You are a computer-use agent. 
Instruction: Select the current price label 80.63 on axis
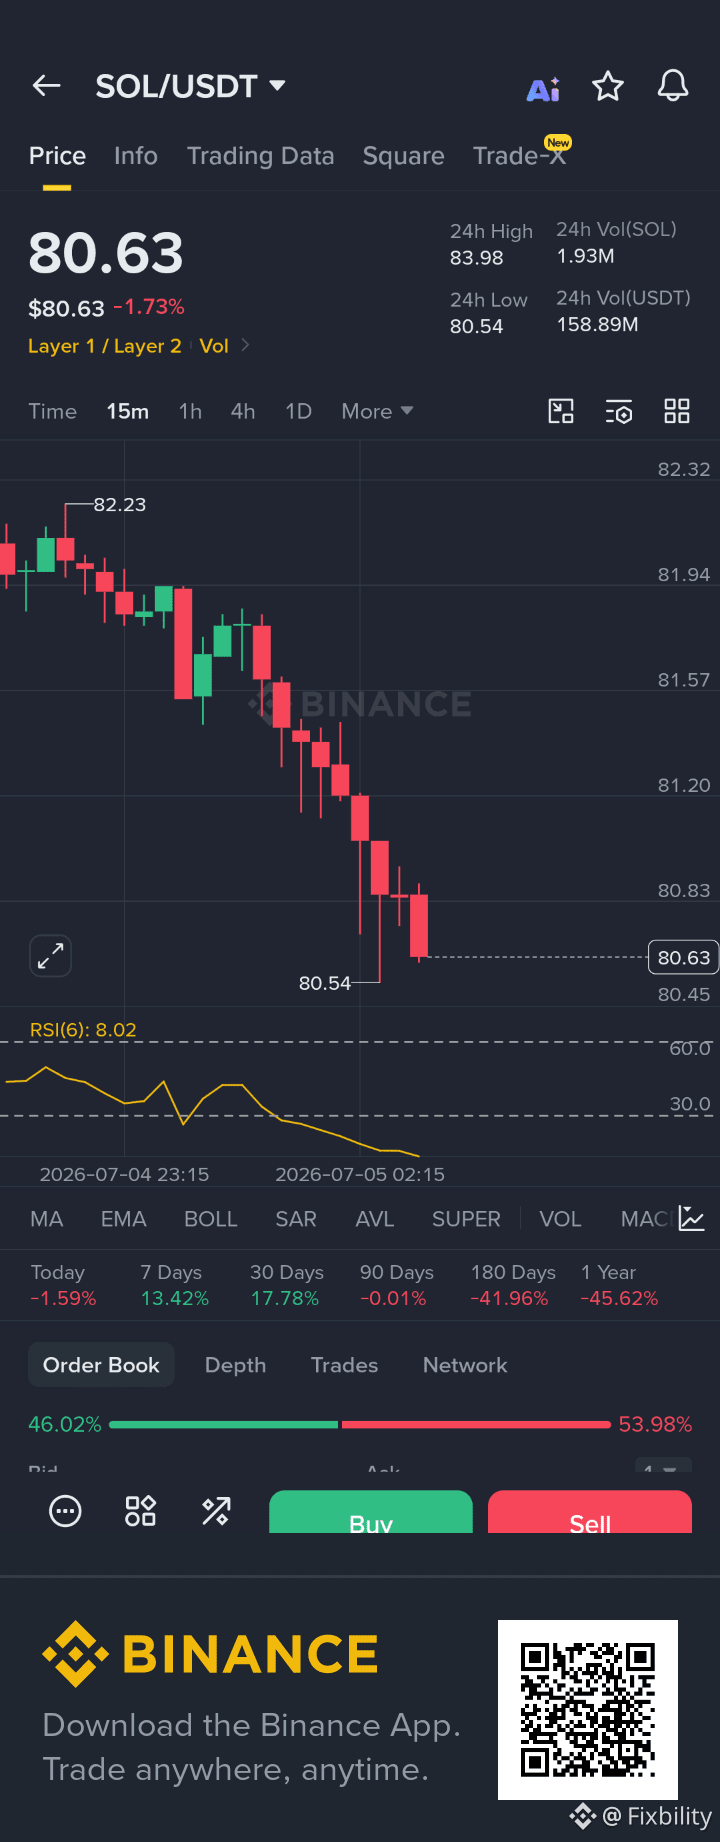click(684, 957)
